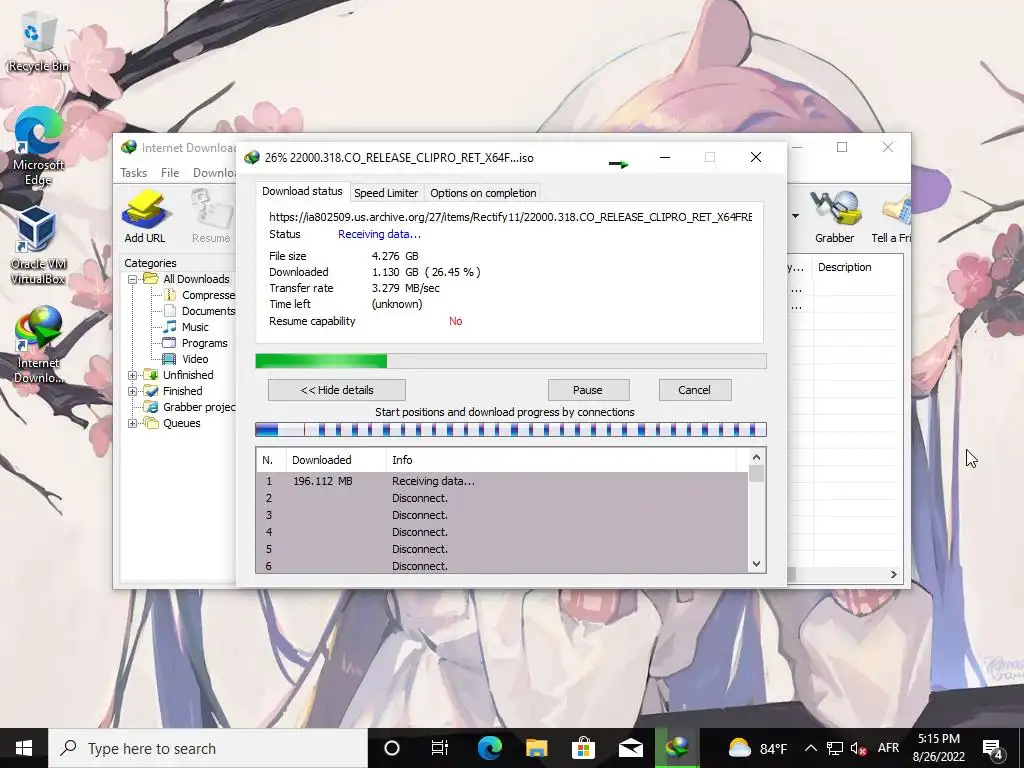Open the clock showing 5:15 PM
This screenshot has height=768, width=1024.
(x=938, y=748)
